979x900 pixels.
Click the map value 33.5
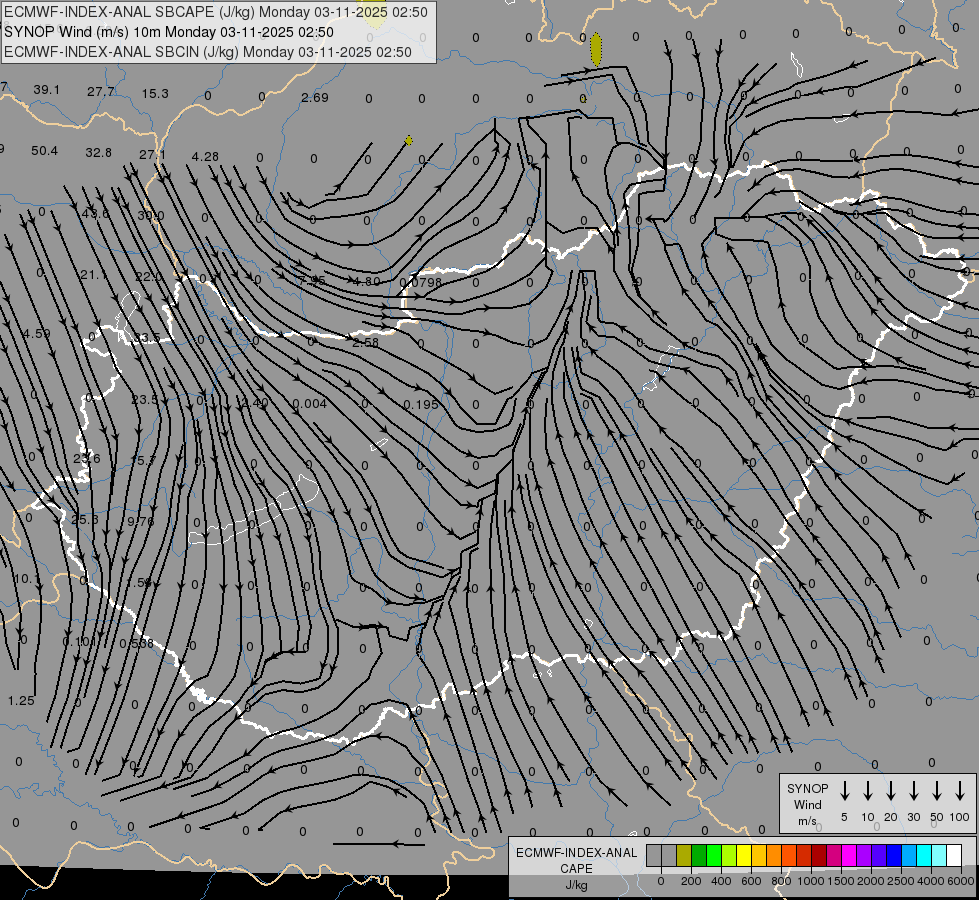(x=147, y=338)
